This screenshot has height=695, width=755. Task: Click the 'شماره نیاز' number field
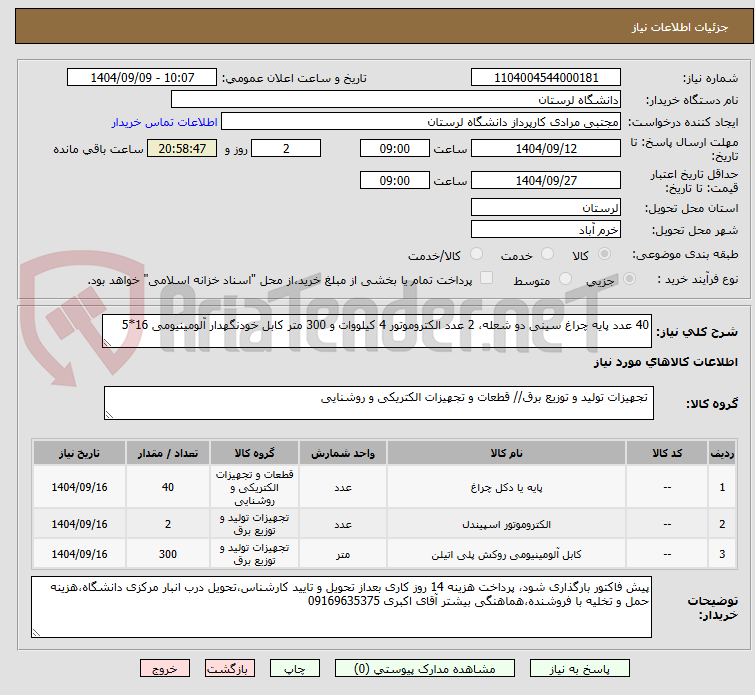pos(545,78)
